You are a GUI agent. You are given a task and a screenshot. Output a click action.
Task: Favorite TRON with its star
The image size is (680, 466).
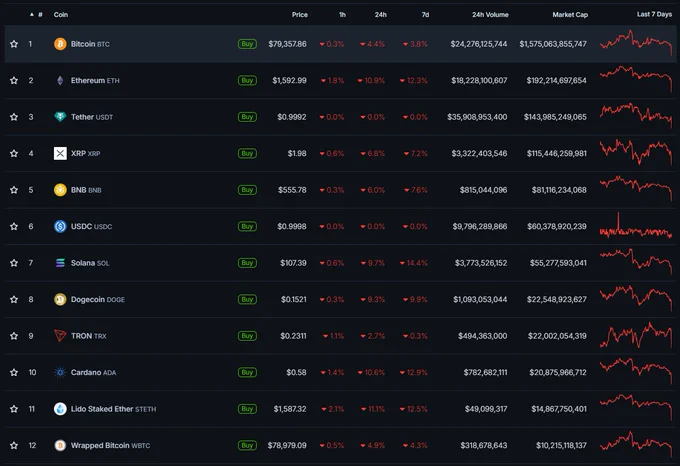point(14,336)
